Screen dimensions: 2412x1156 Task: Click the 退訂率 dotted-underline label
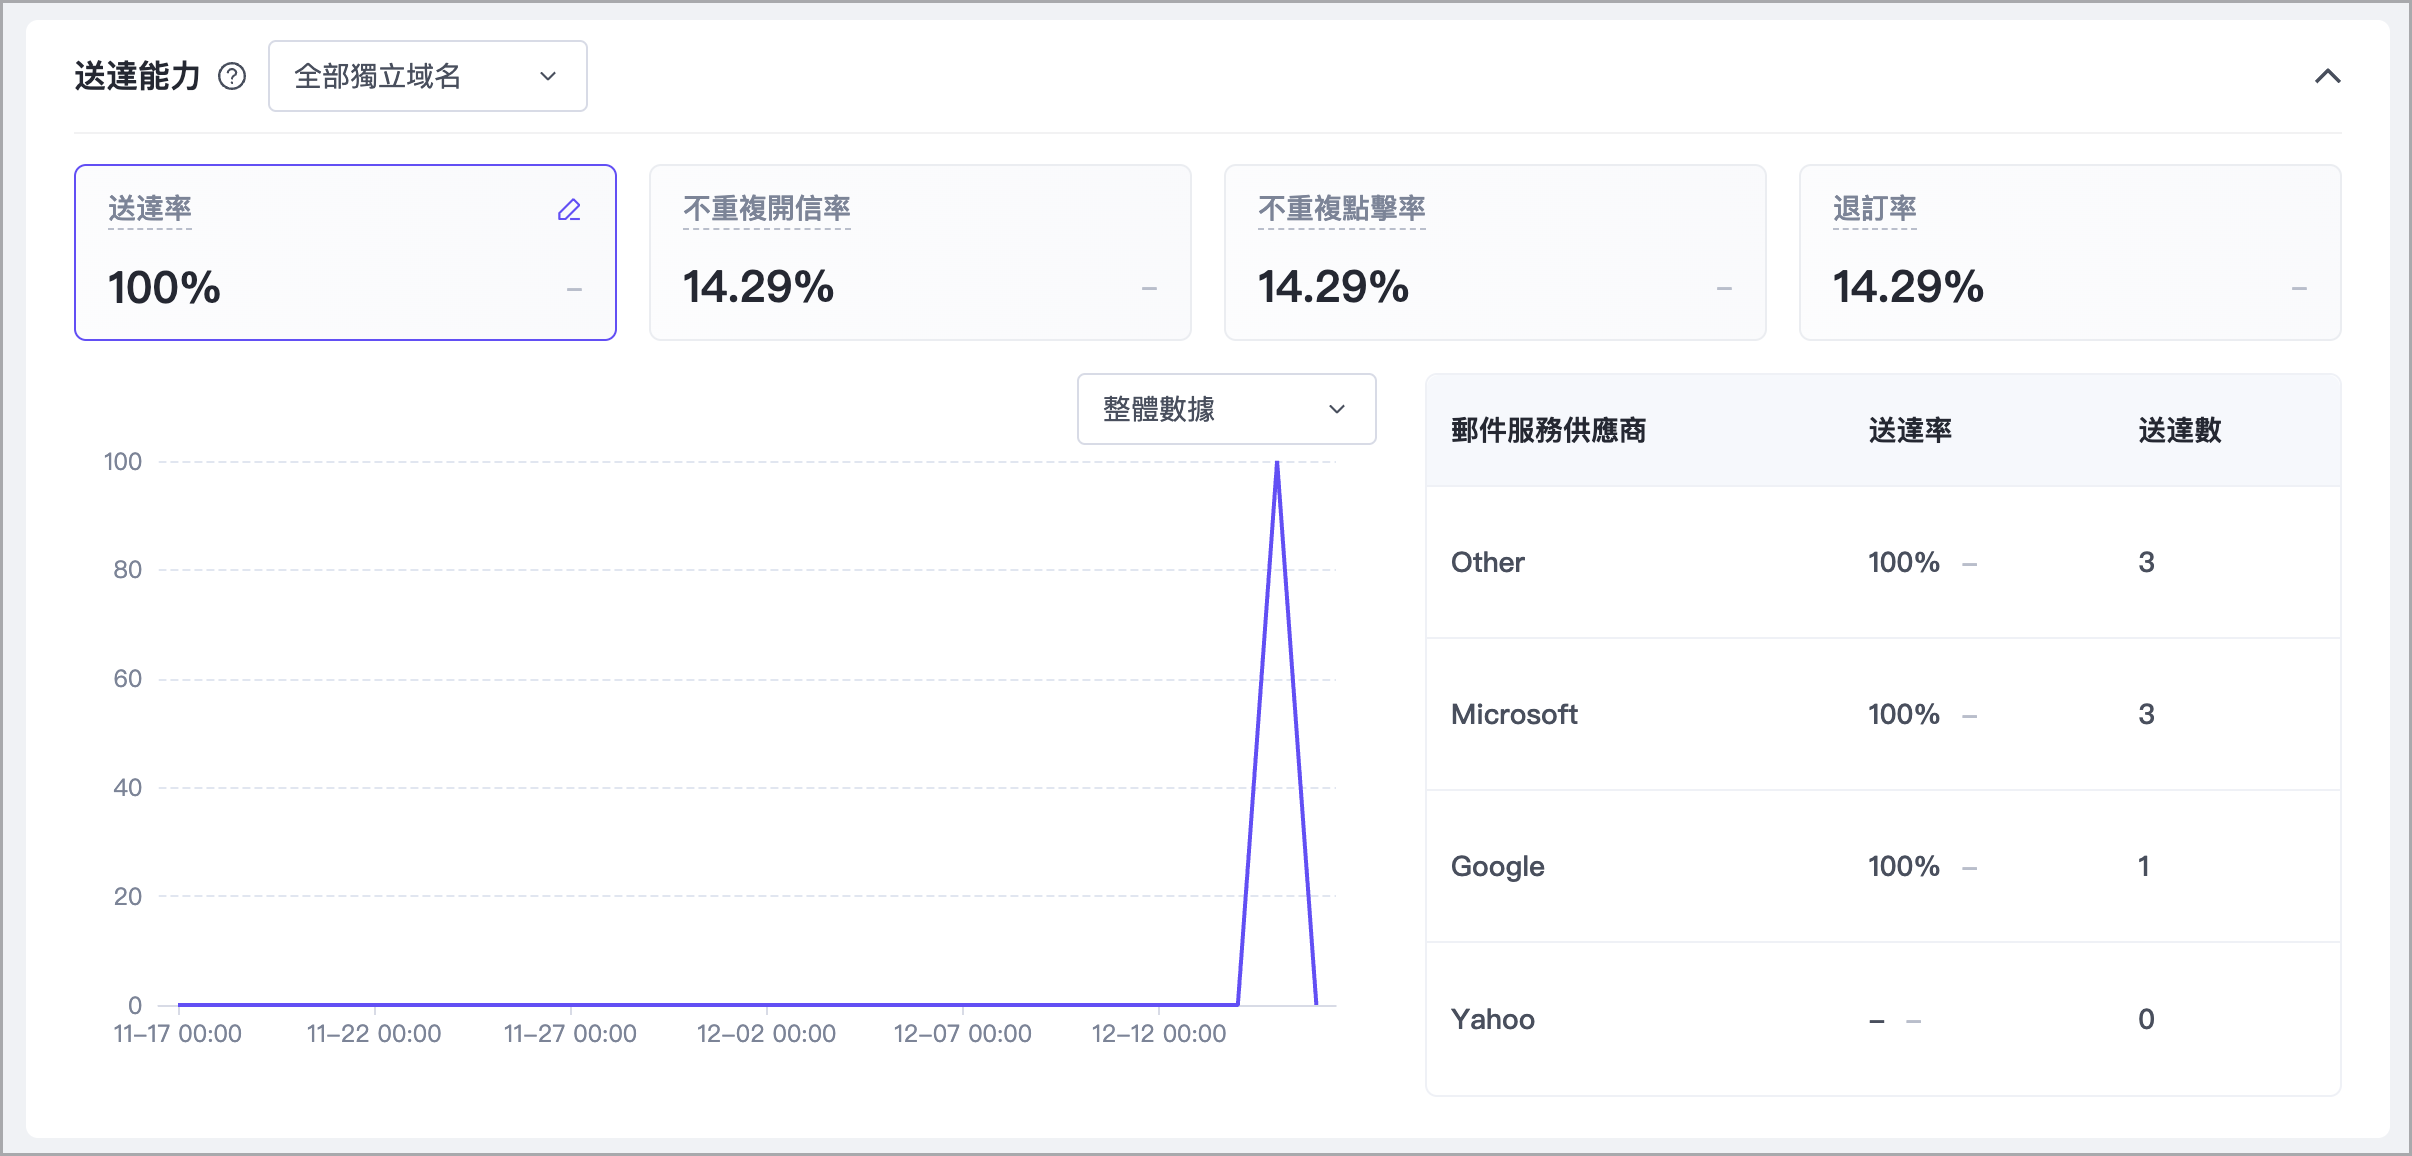point(1874,209)
